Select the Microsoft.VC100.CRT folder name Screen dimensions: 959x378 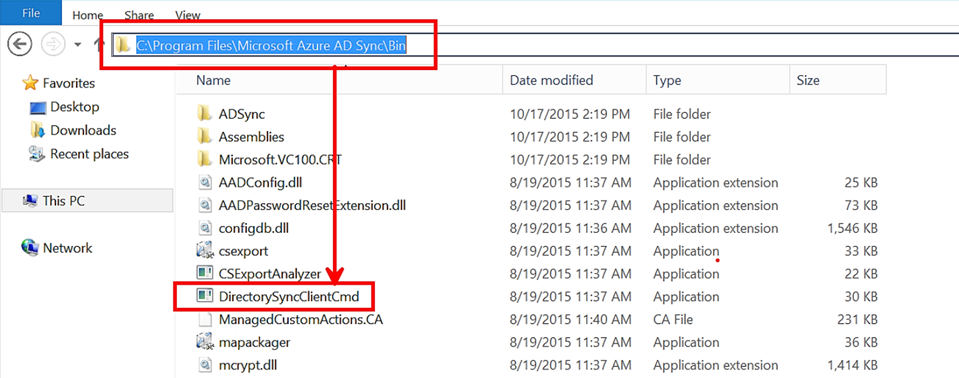280,160
